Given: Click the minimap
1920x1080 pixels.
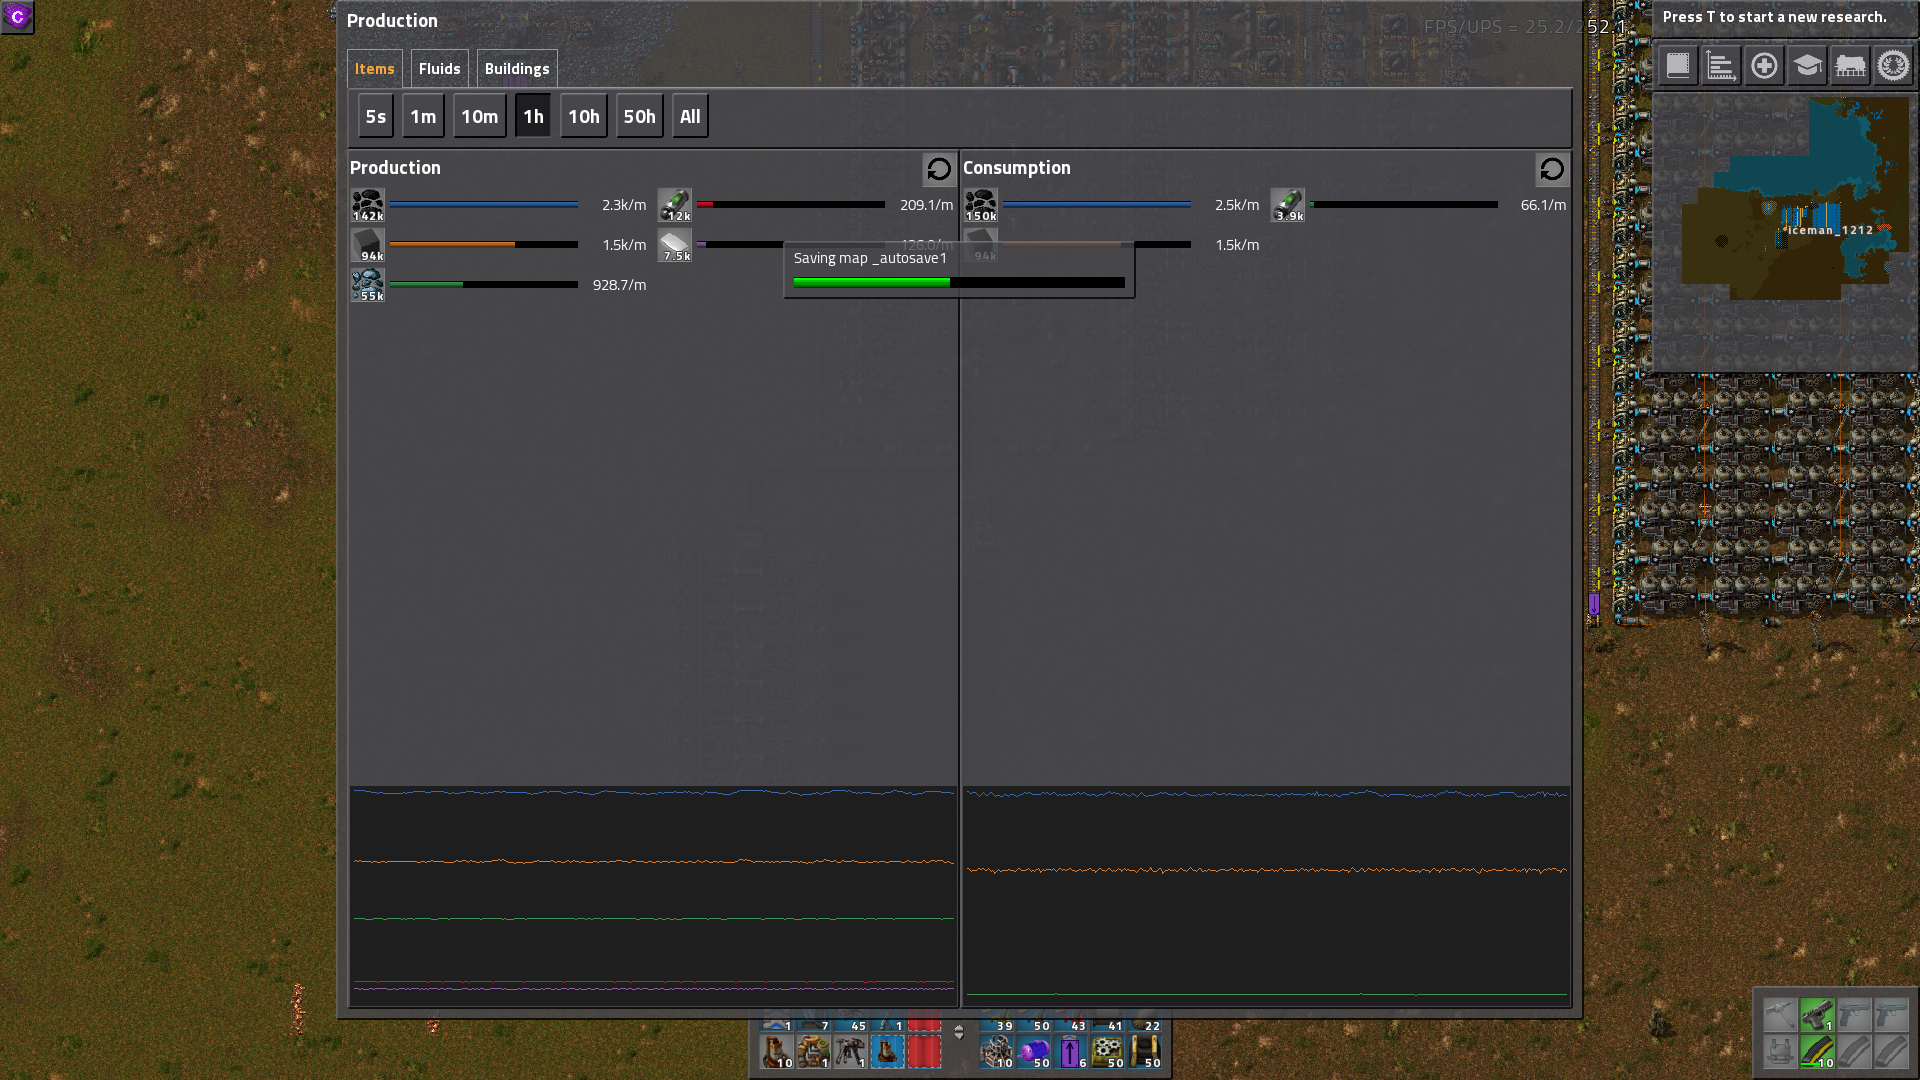Looking at the screenshot, I should coord(1785,233).
